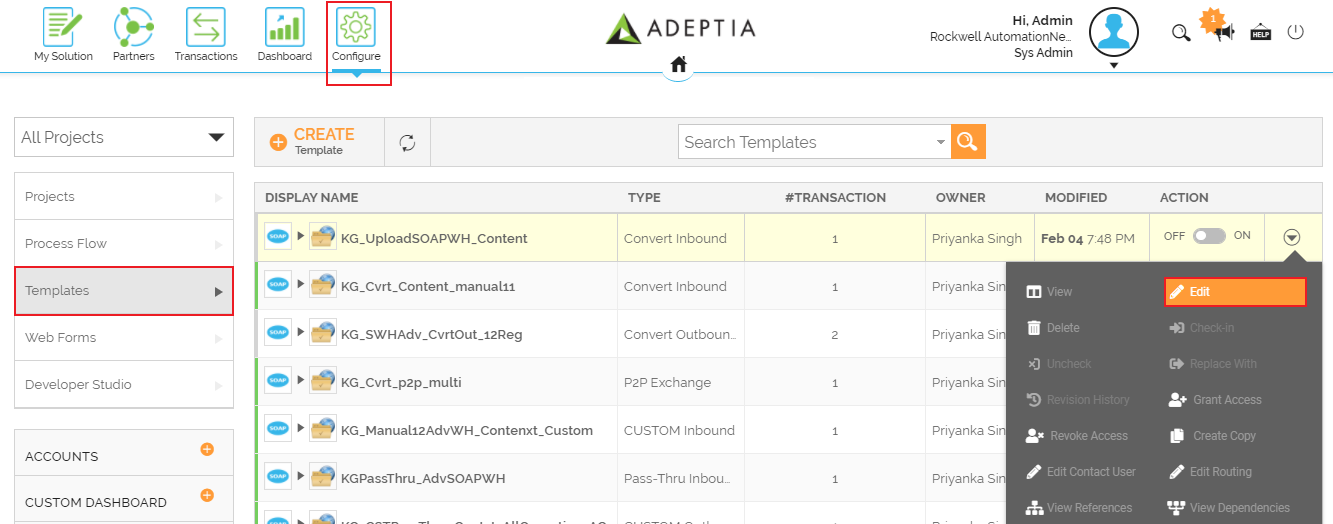The height and width of the screenshot is (524, 1333).
Task: Click the refresh templates icon
Action: pos(407,143)
